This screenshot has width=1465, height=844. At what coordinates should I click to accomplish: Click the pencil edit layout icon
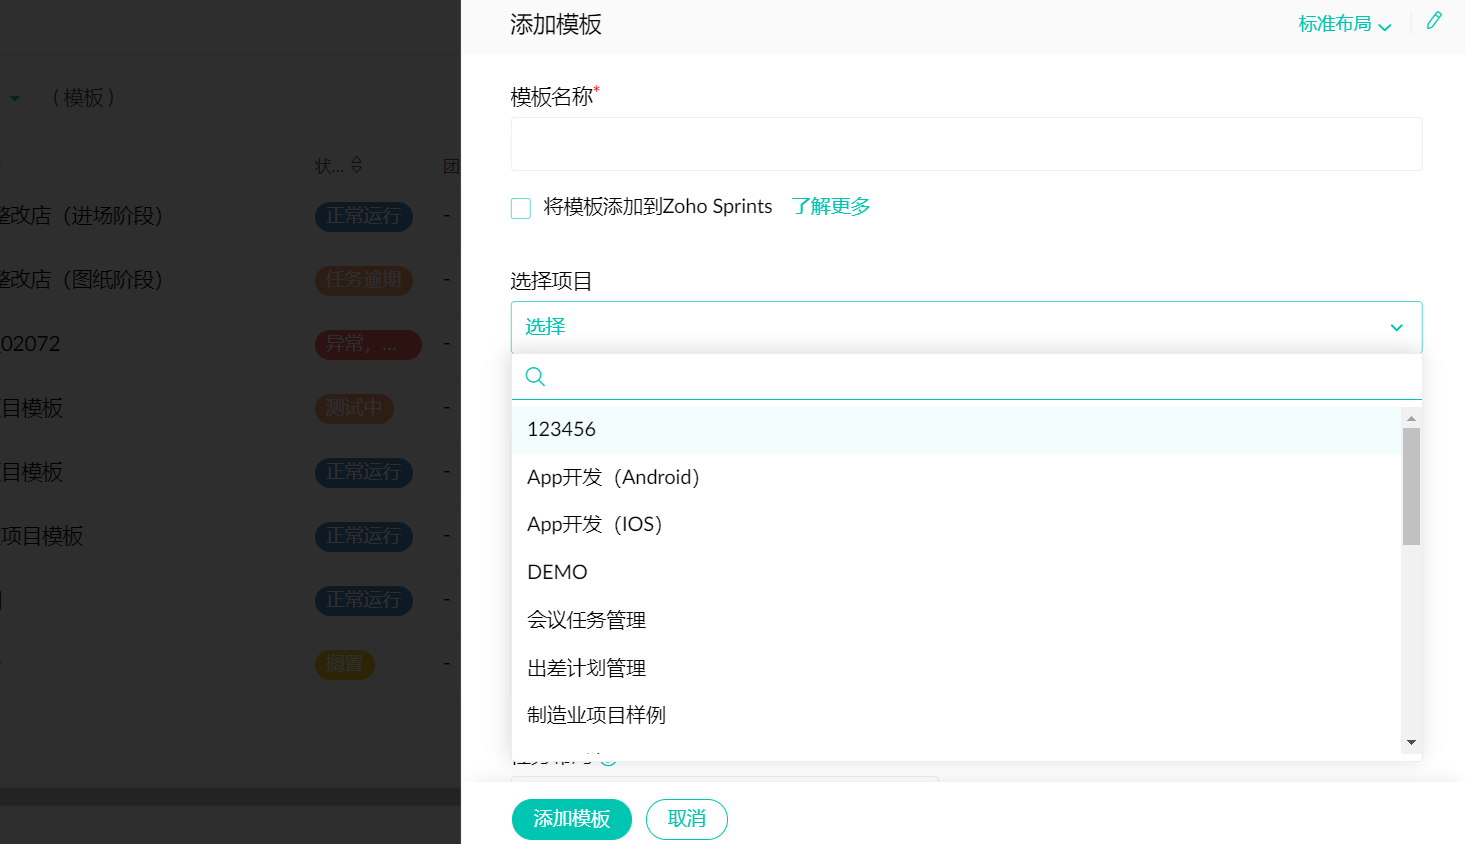pos(1434,21)
